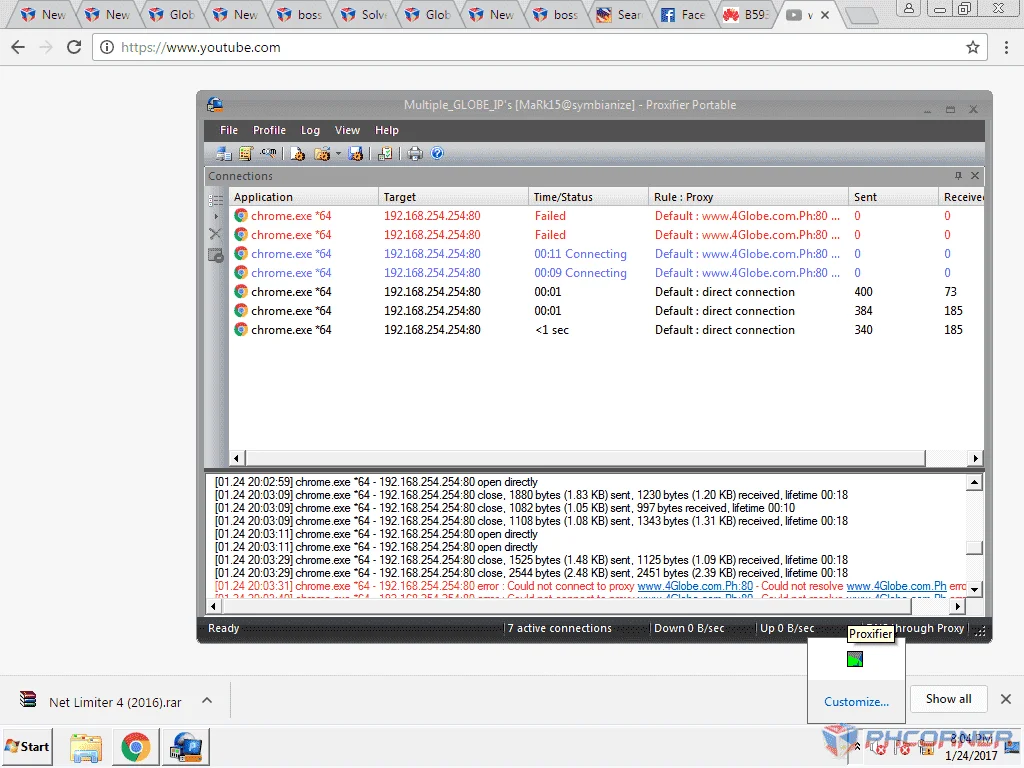Image resolution: width=1024 pixels, height=768 pixels.
Task: Click the log scroll down arrow
Action: tap(974, 588)
